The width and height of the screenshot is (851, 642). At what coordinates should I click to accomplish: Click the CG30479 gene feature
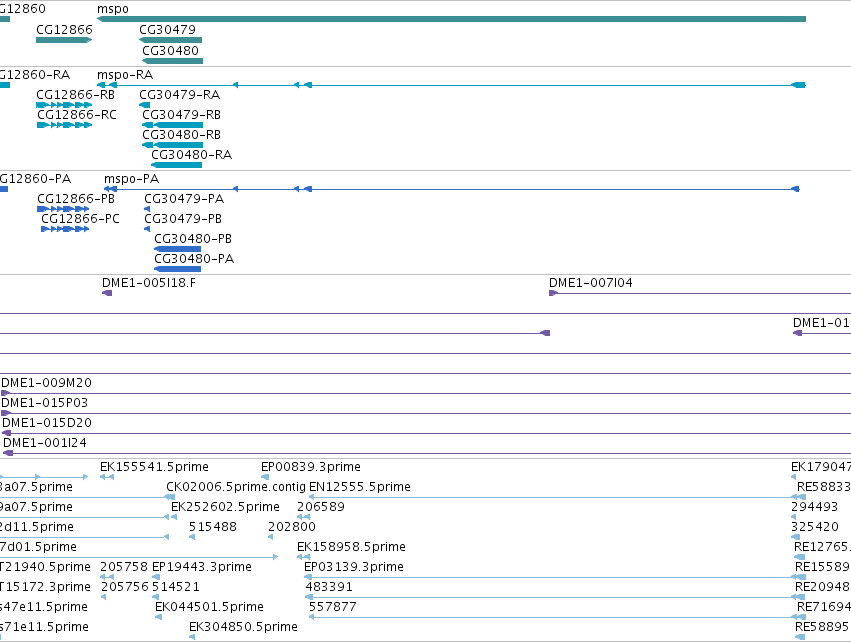tap(170, 40)
